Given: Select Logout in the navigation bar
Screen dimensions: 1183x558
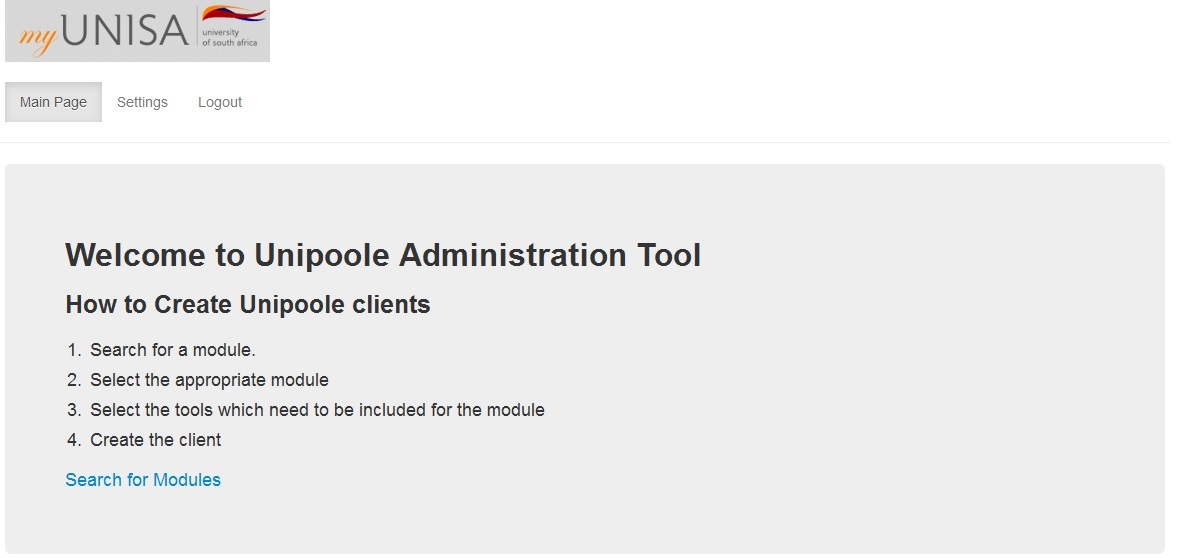Looking at the screenshot, I should [x=220, y=102].
